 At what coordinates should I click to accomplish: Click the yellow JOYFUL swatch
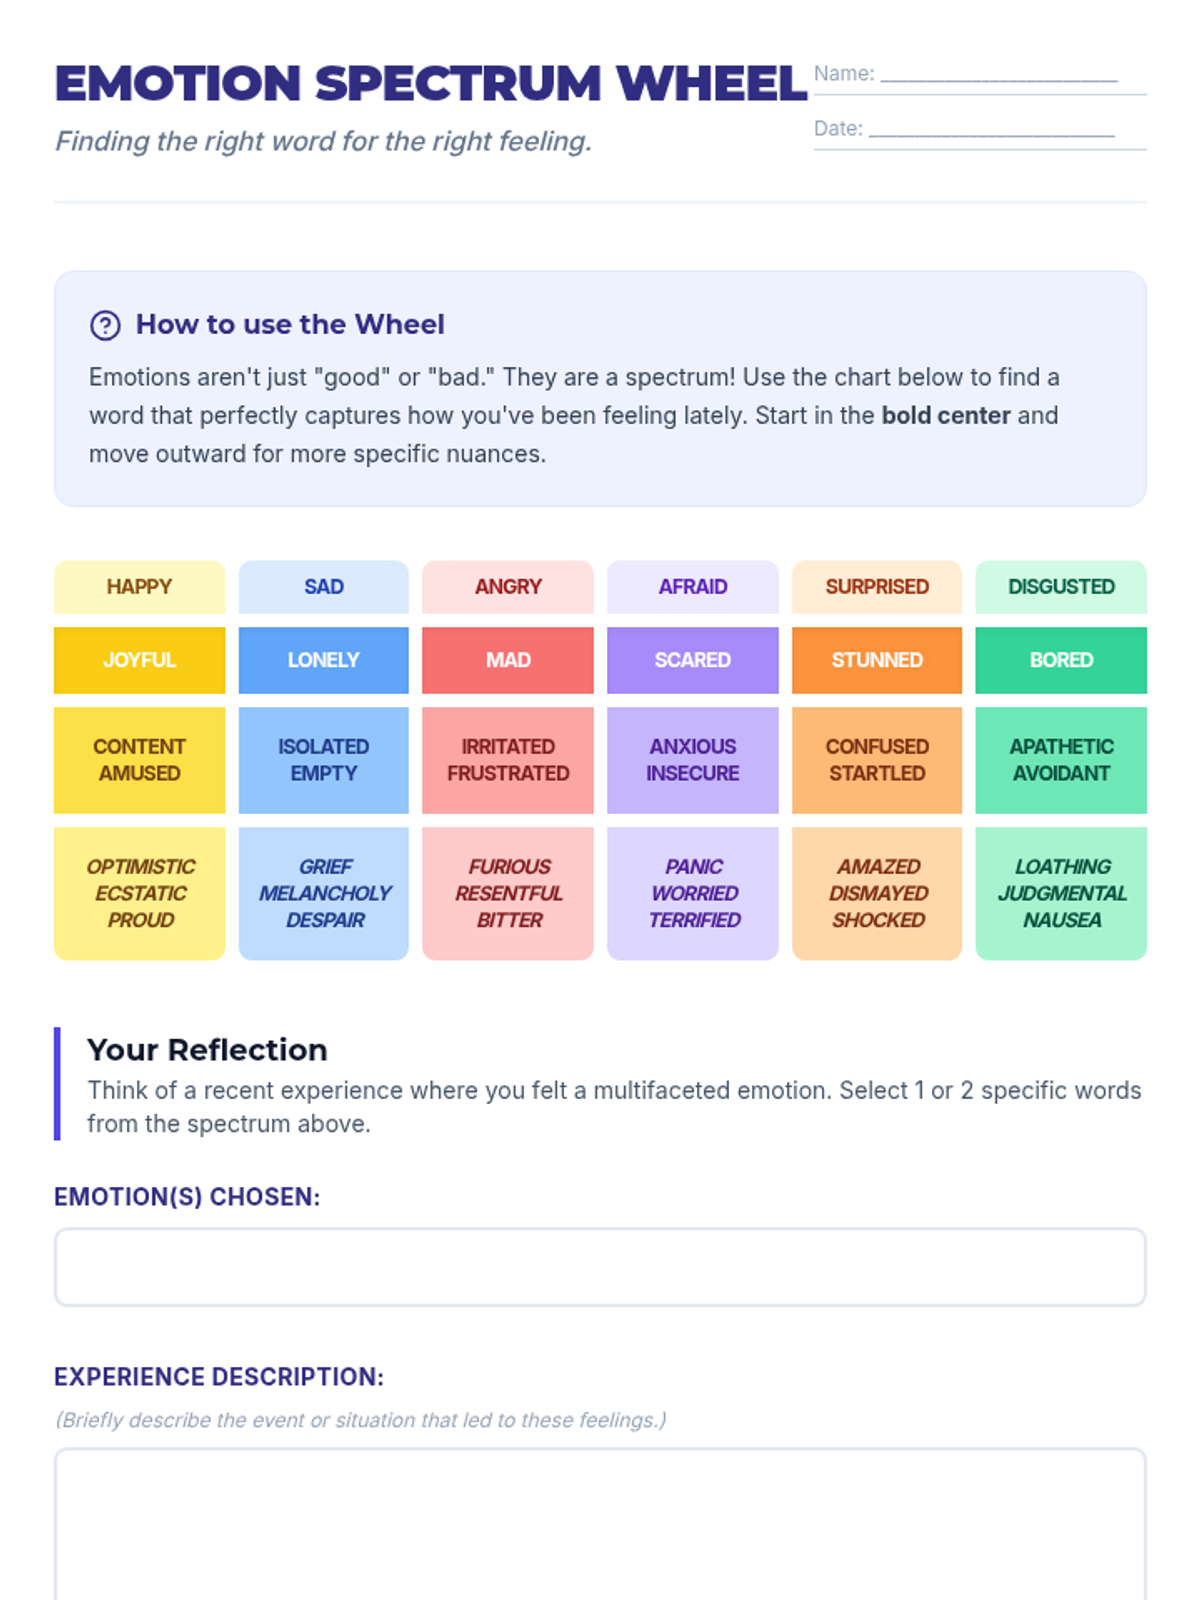(139, 660)
